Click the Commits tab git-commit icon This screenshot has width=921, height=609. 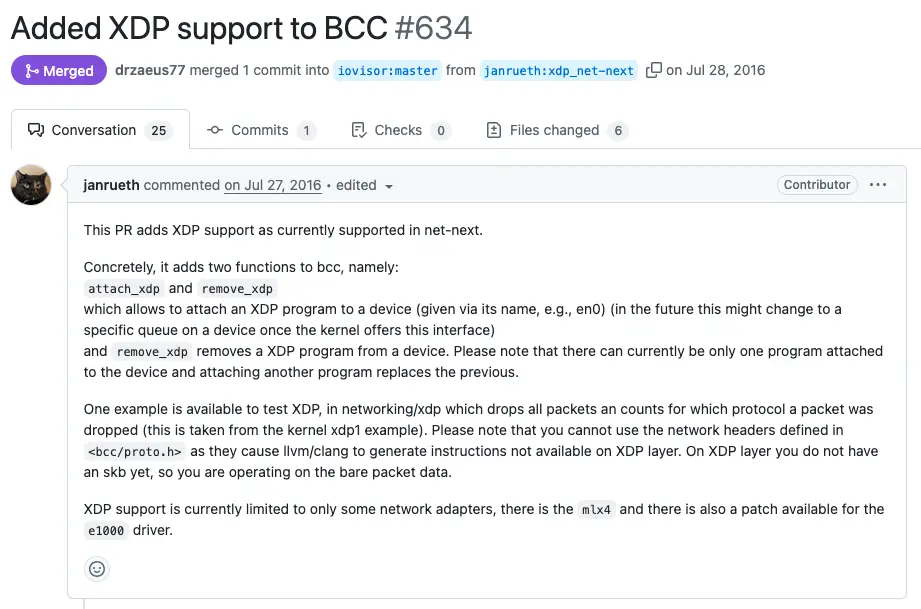pos(214,130)
